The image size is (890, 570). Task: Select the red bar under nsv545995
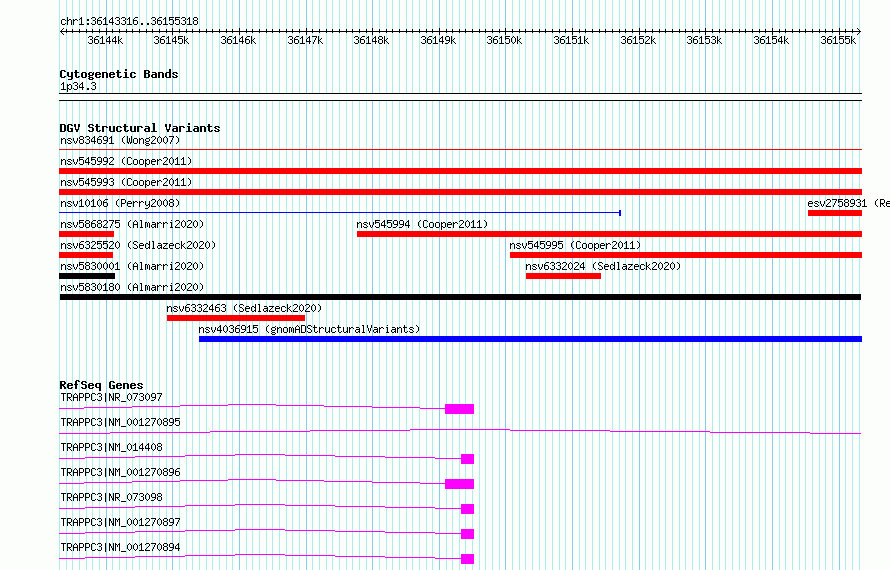pos(686,255)
